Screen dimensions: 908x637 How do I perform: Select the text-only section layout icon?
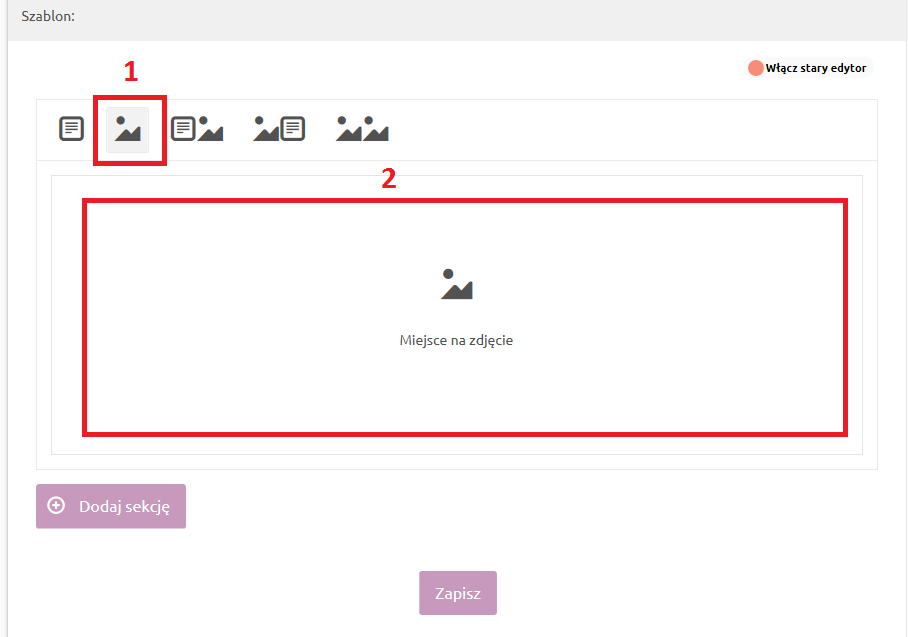[71, 129]
